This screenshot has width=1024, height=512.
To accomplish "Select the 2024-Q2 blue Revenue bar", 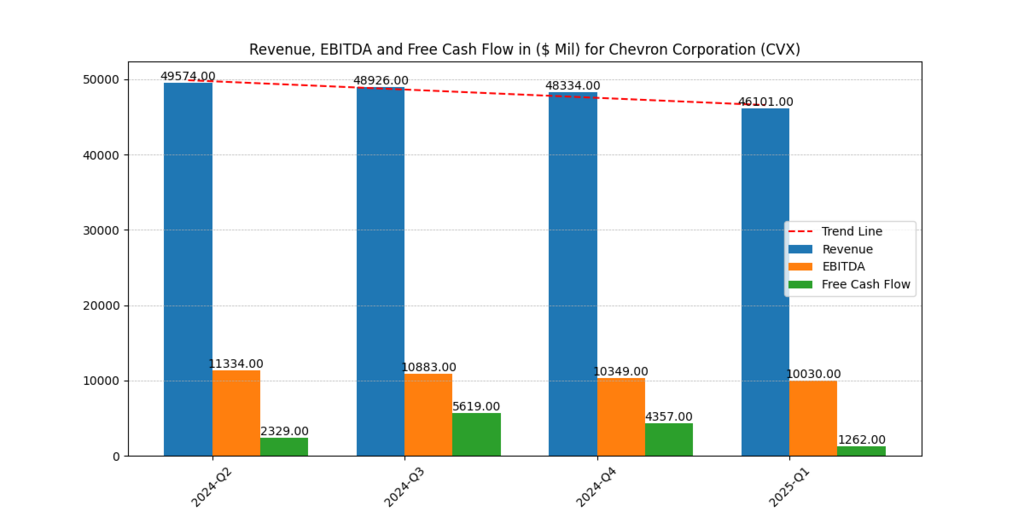I will pos(188,270).
